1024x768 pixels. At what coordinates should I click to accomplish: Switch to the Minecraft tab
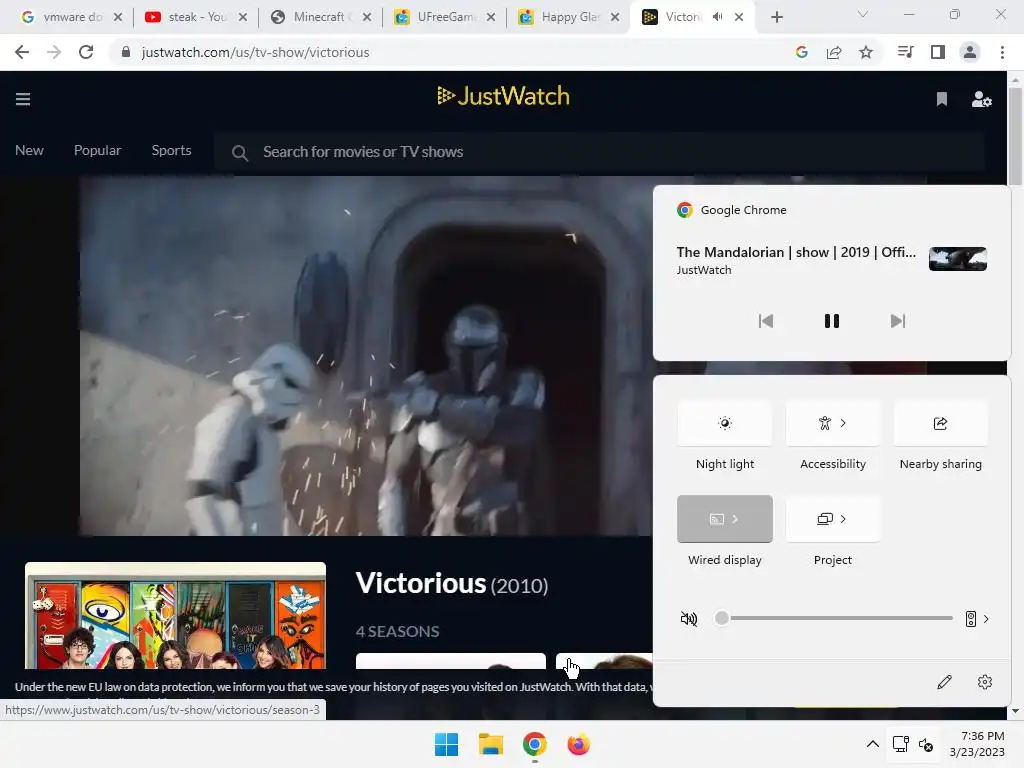pyautogui.click(x=320, y=17)
